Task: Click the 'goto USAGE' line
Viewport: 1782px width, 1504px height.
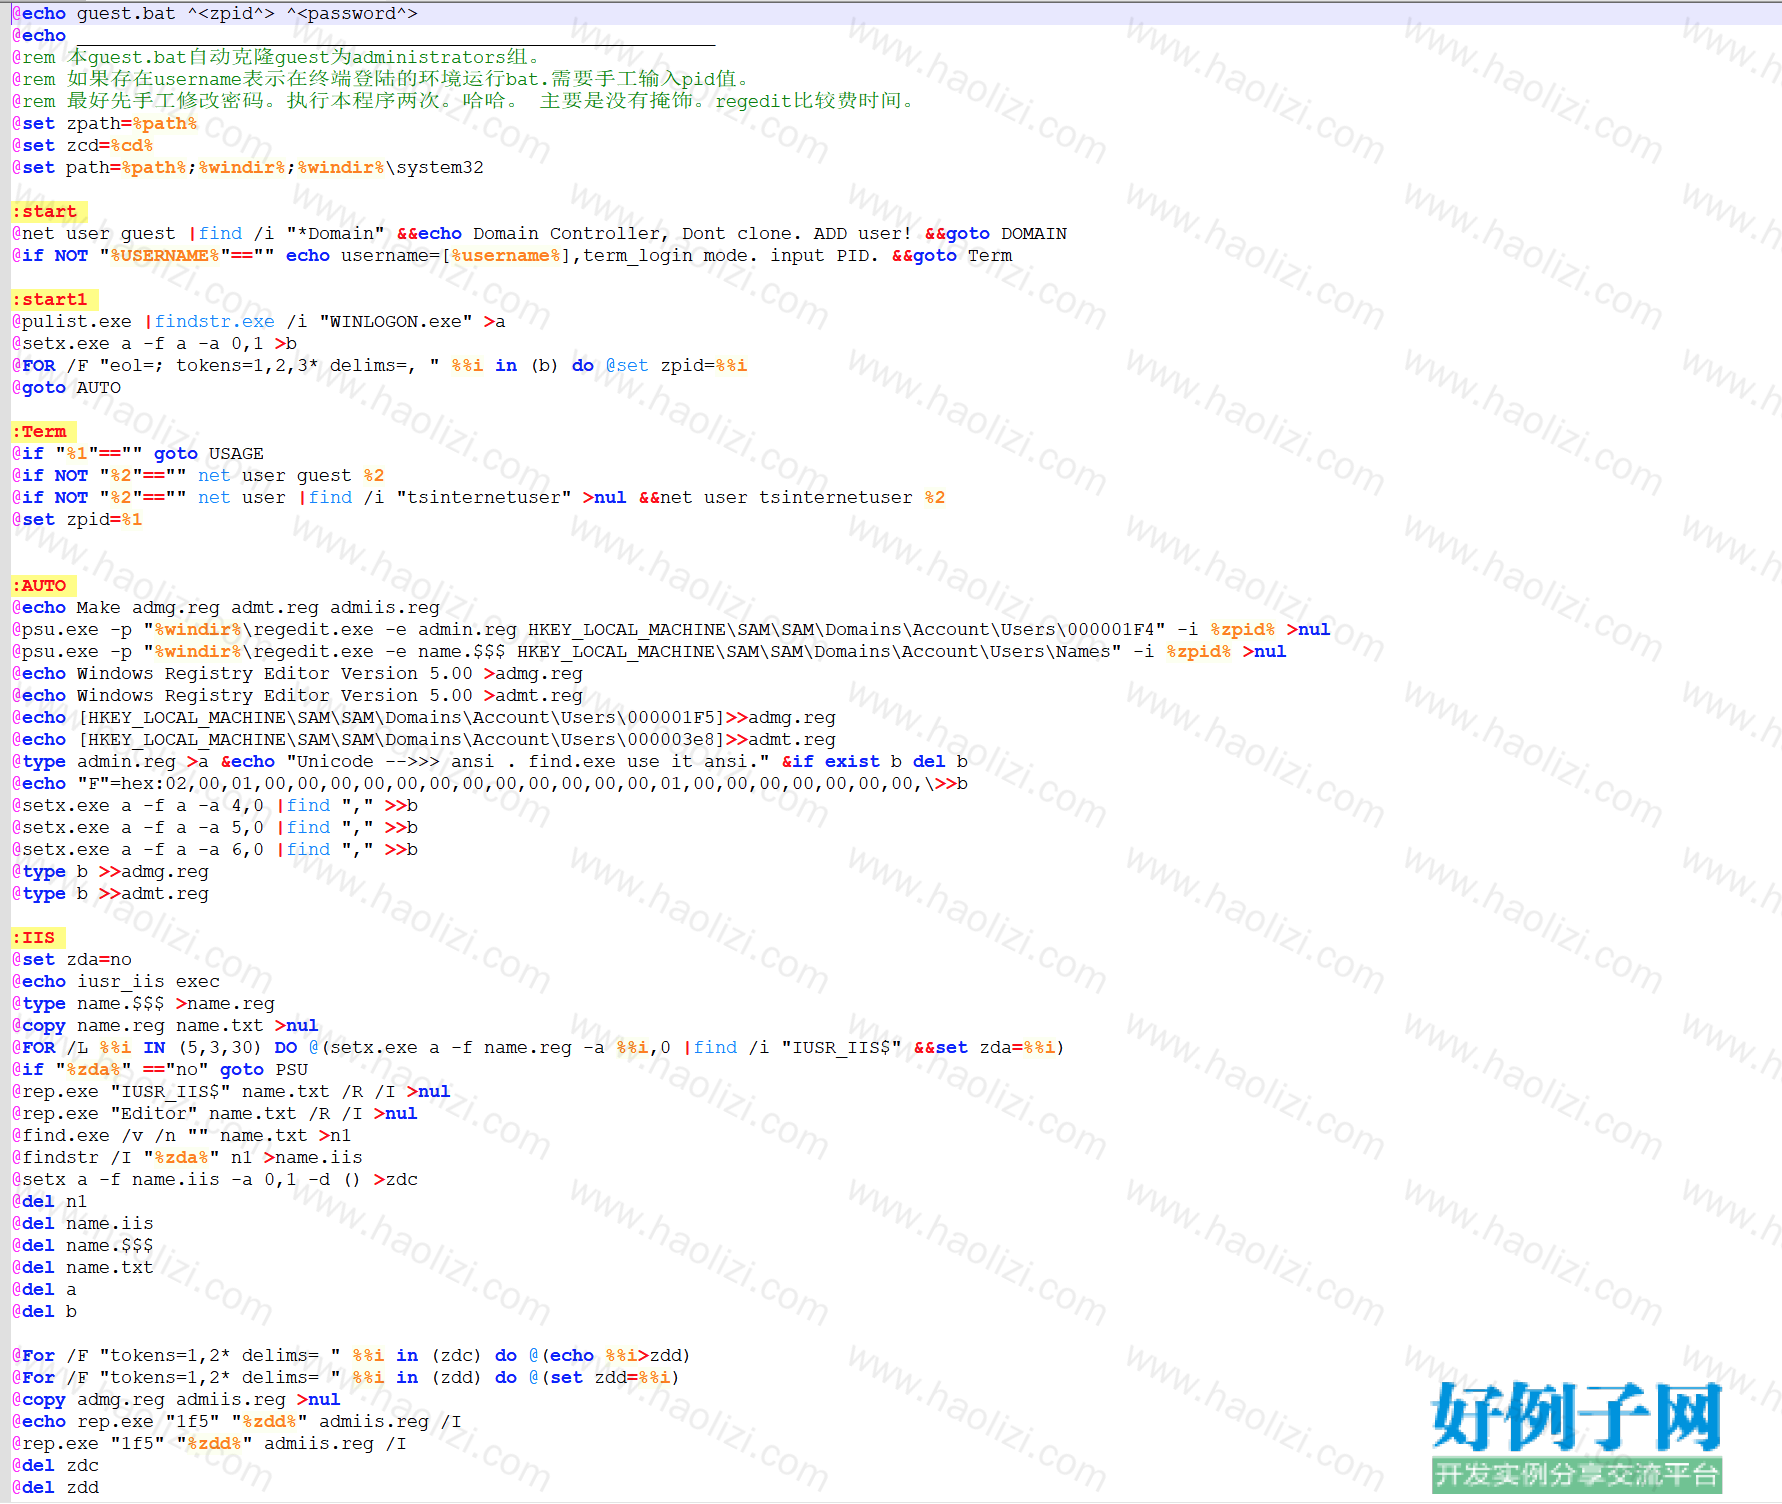Action: tap(138, 453)
